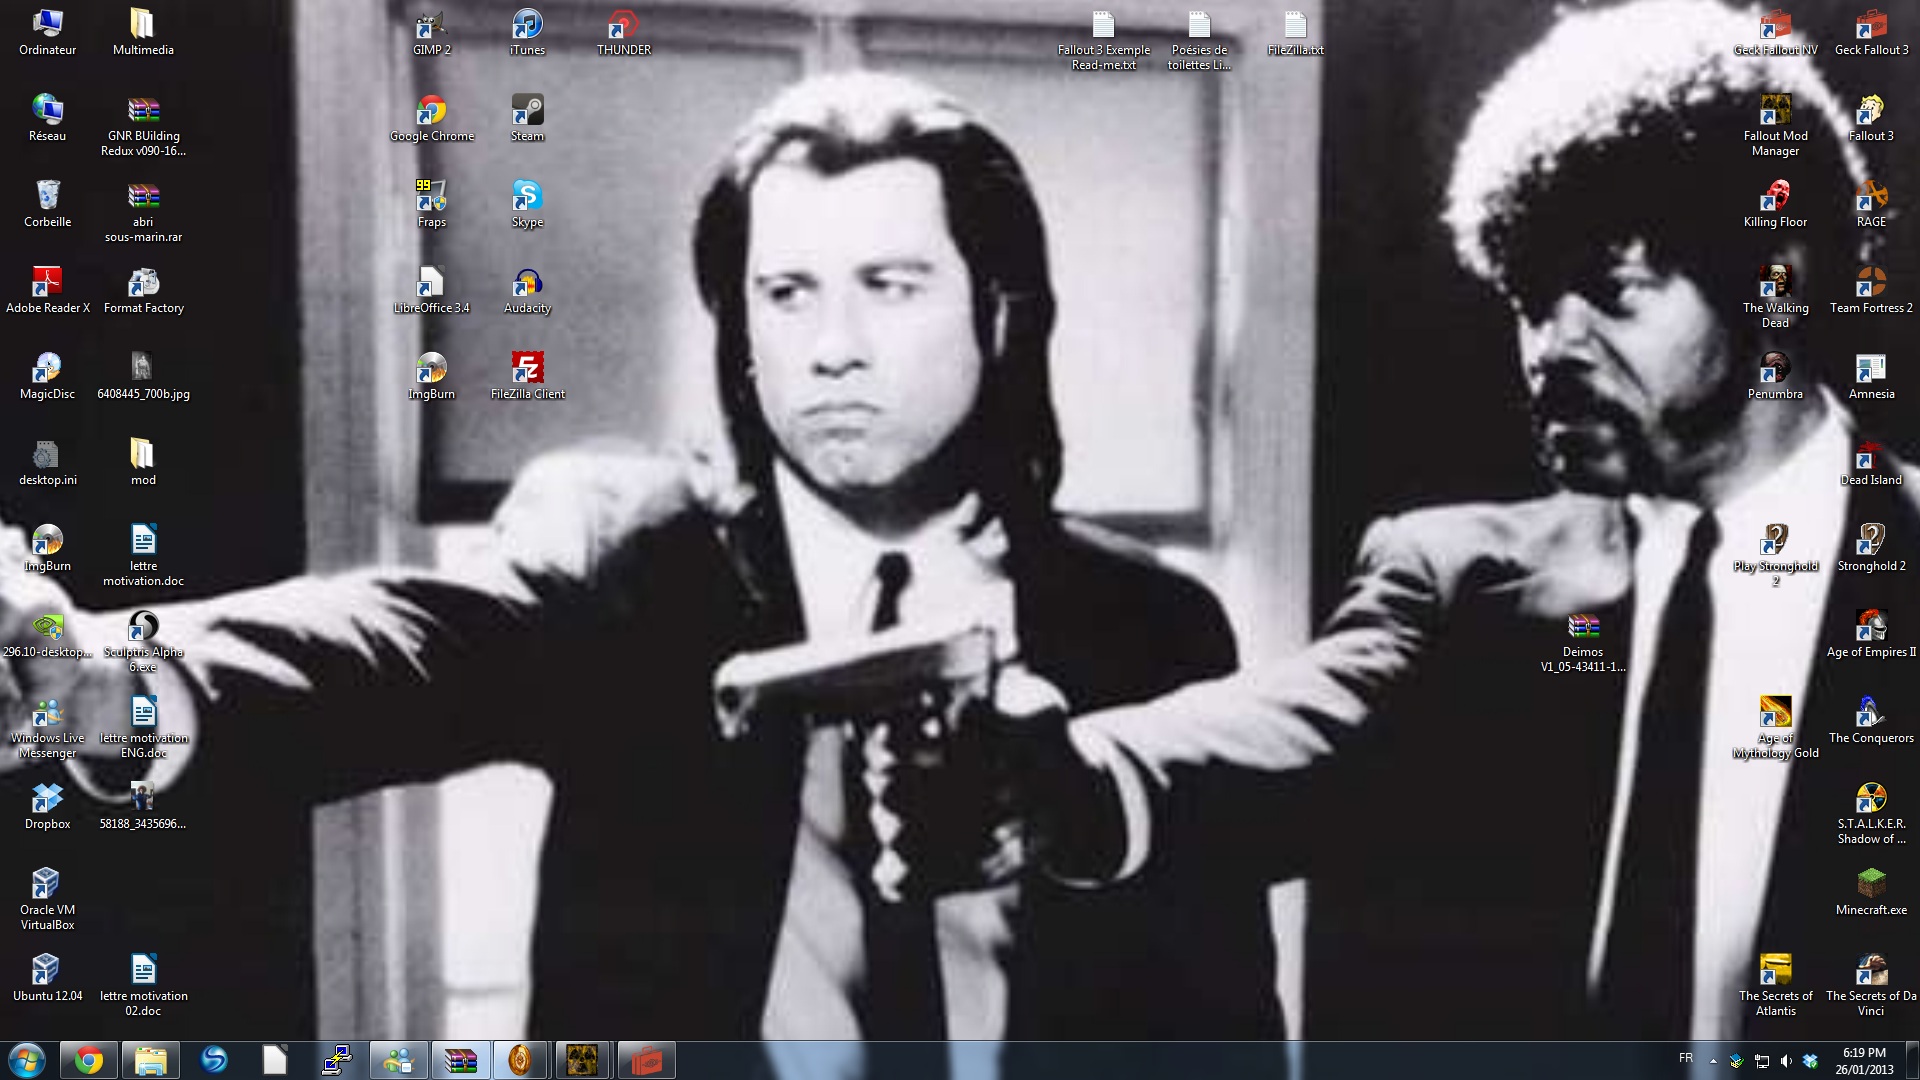
Task: Open the Dead Island shortcut
Action: point(1871,462)
